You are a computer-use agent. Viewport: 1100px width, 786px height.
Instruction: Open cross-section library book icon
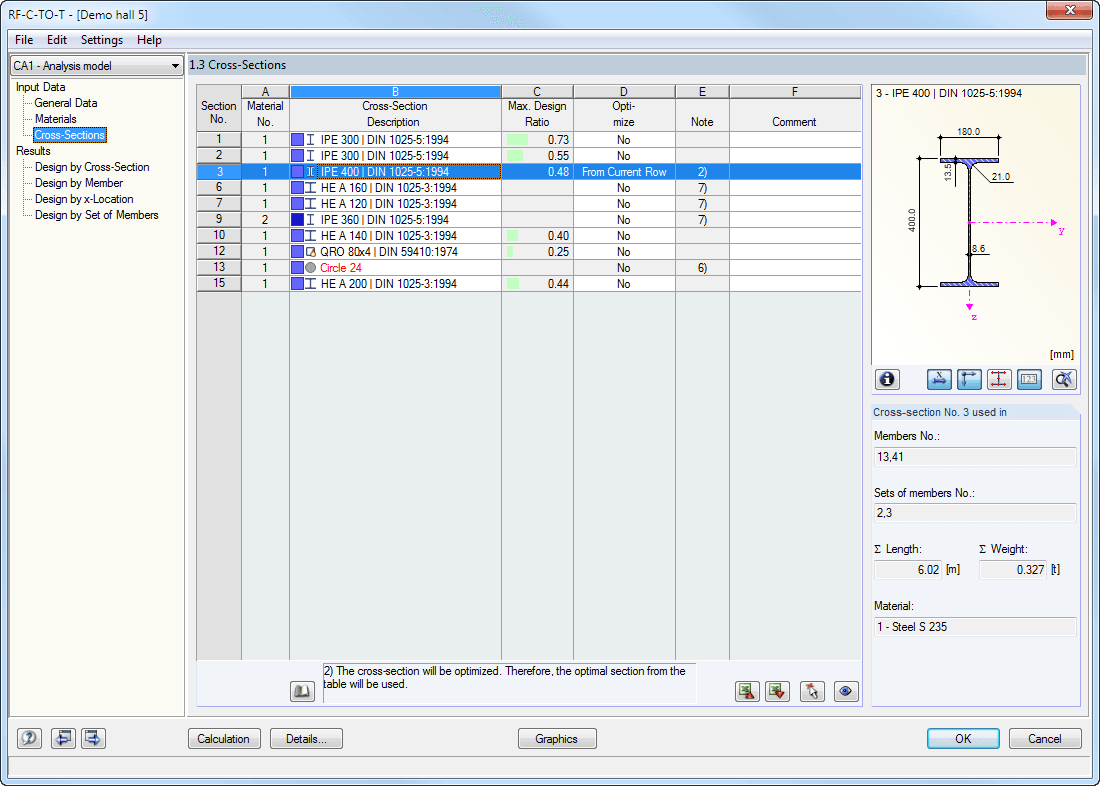pos(302,692)
